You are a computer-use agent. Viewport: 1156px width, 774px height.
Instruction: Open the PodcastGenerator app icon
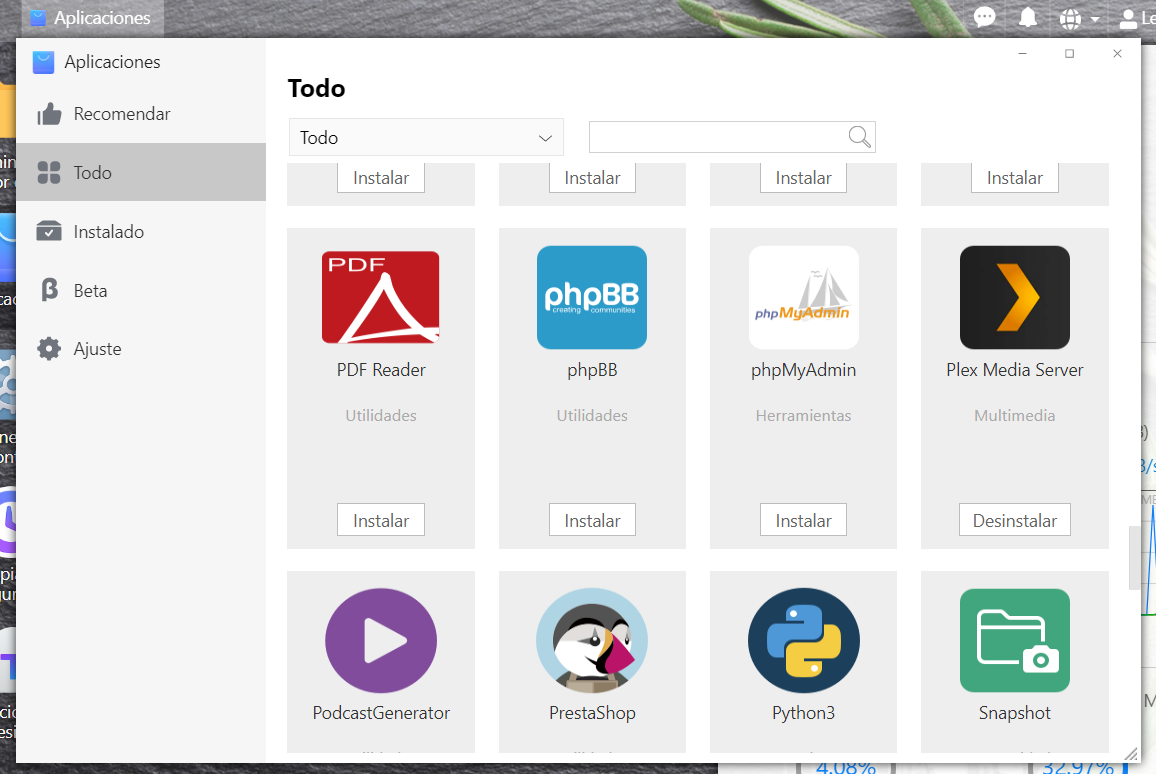point(380,640)
